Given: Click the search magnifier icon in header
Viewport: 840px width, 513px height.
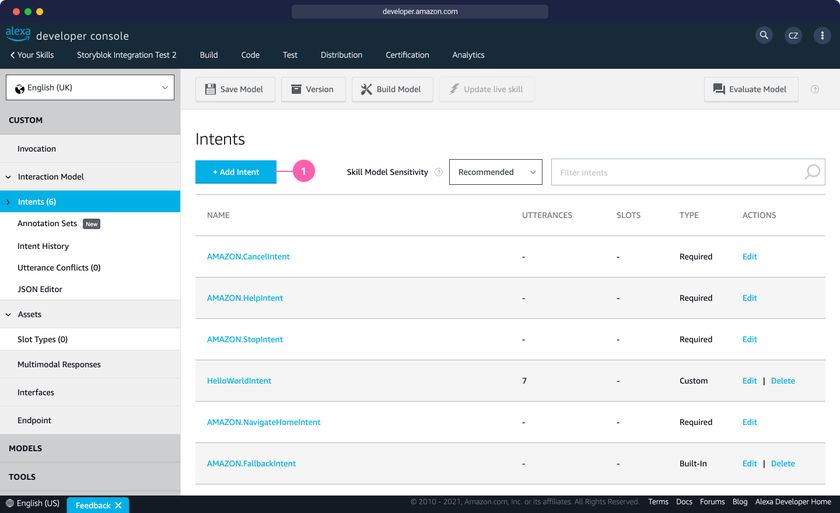Looking at the screenshot, I should coord(764,35).
